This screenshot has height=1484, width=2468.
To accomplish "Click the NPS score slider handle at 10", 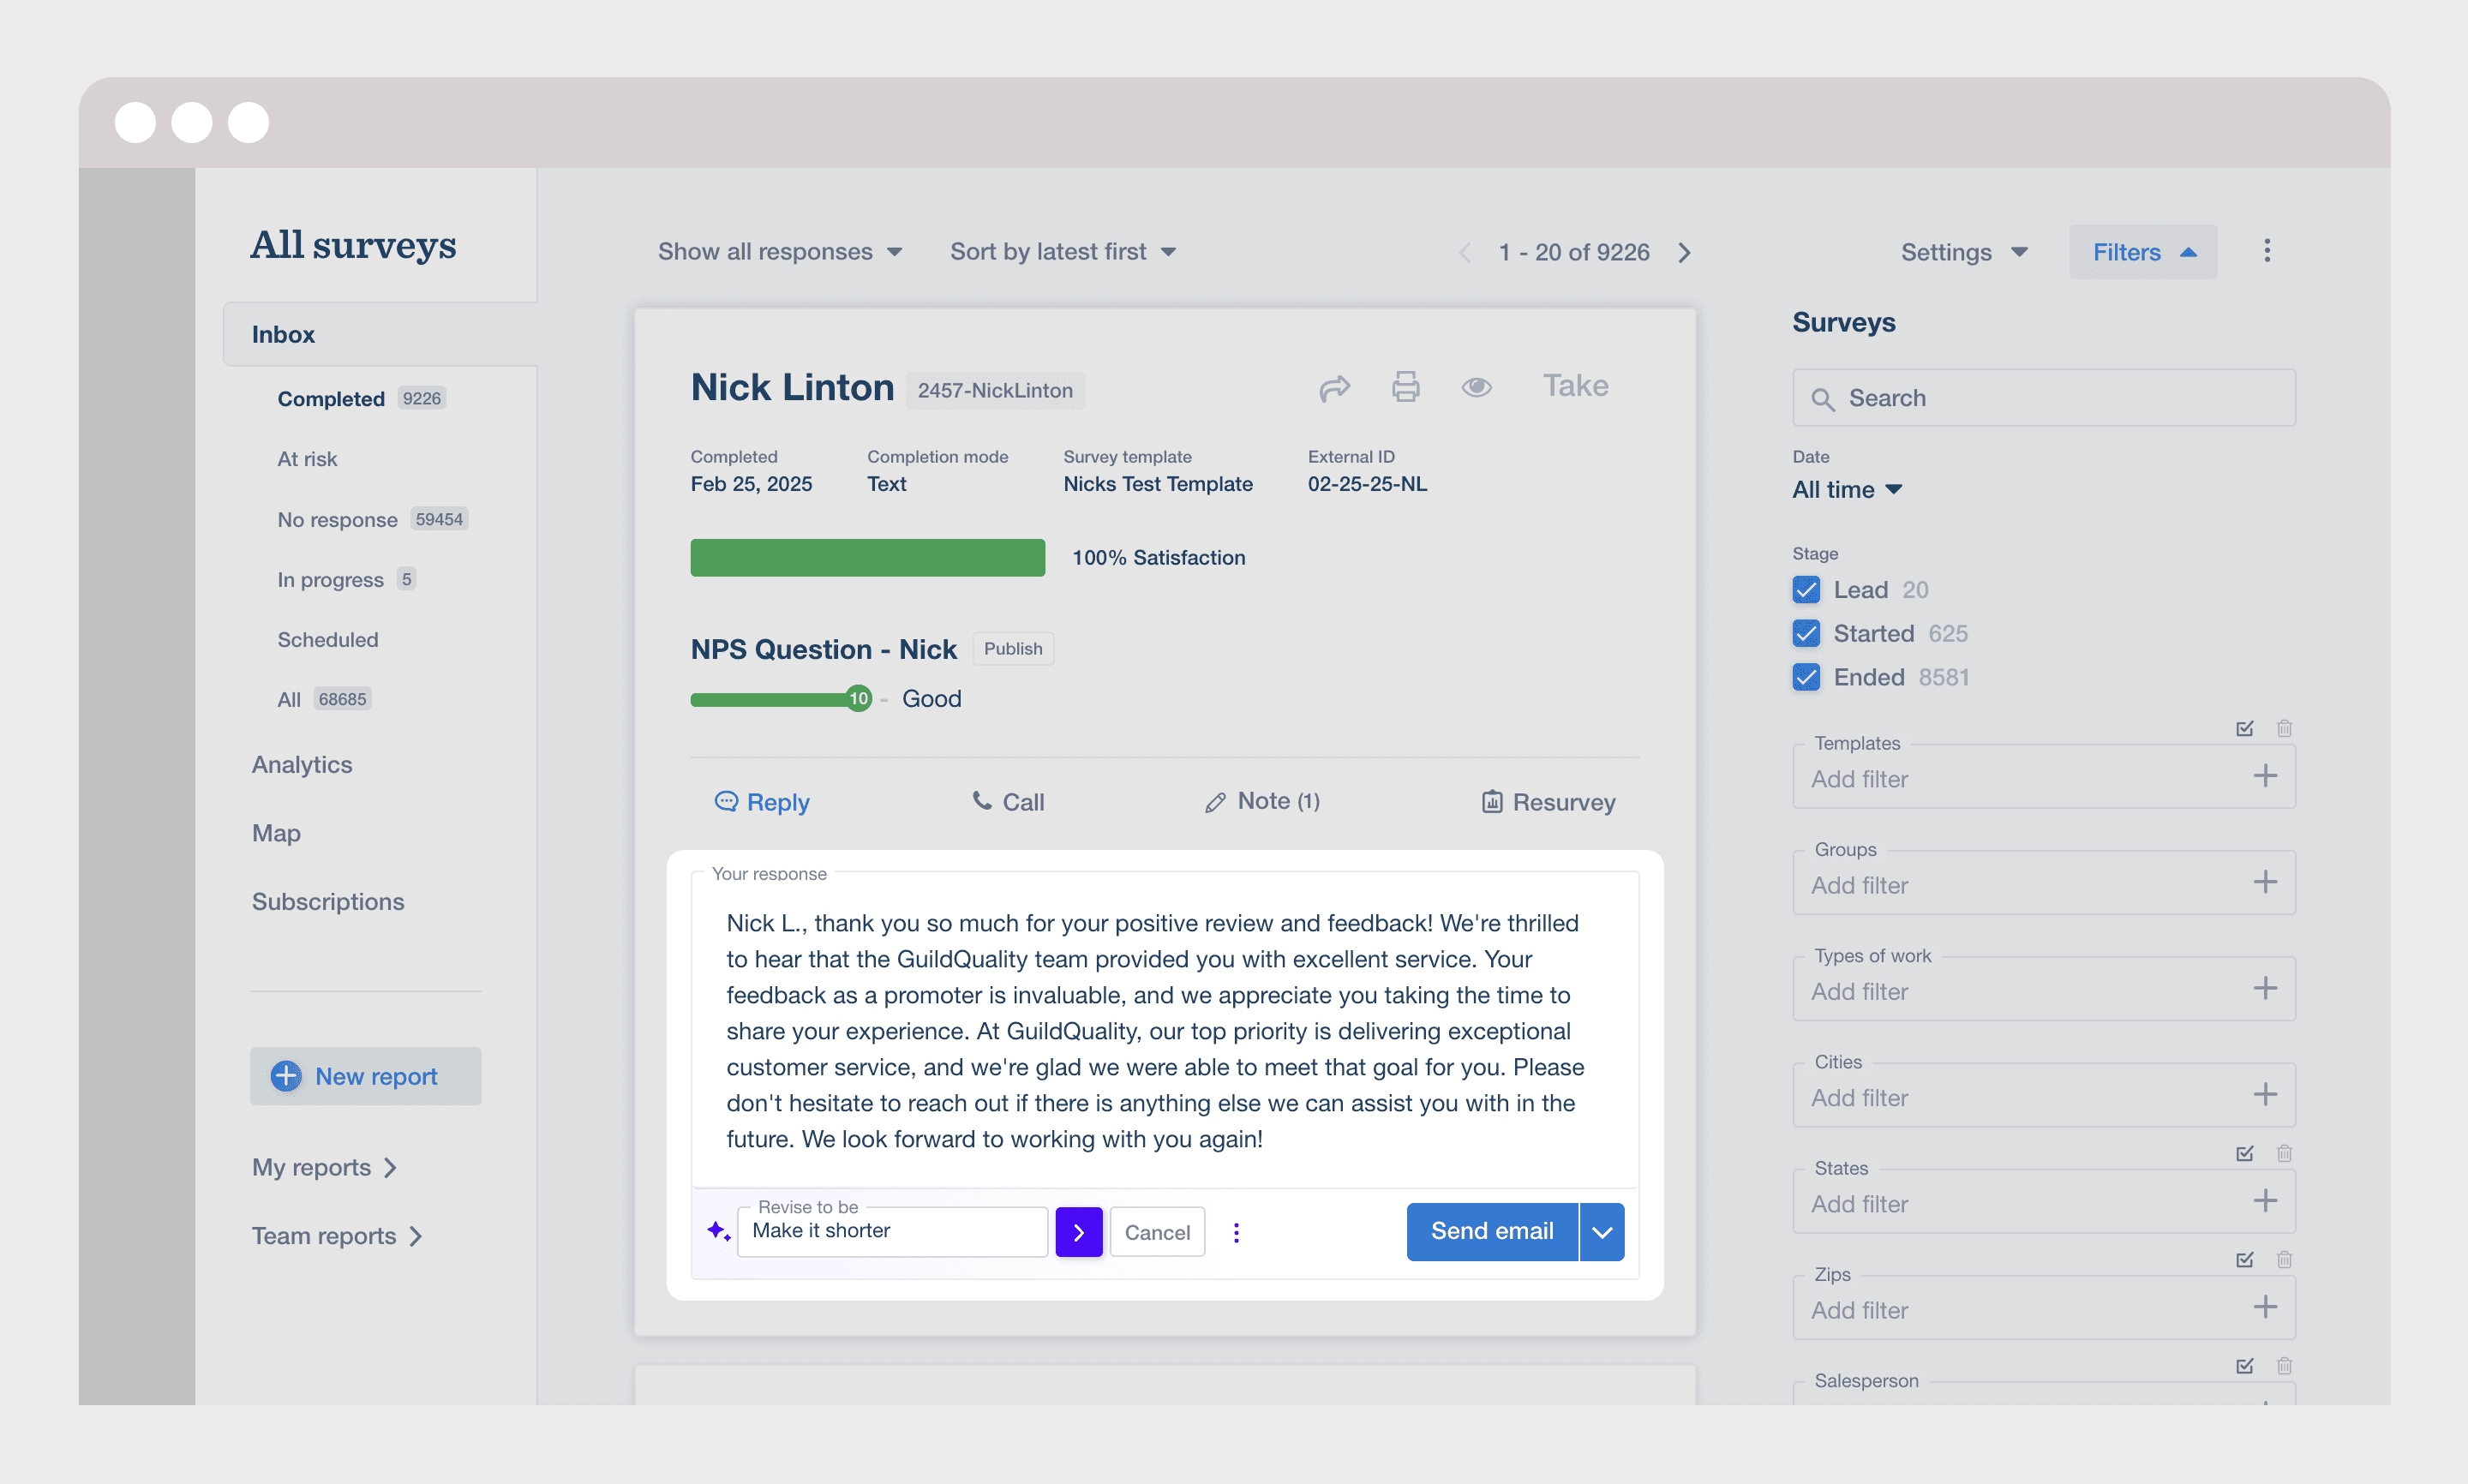I will [858, 699].
